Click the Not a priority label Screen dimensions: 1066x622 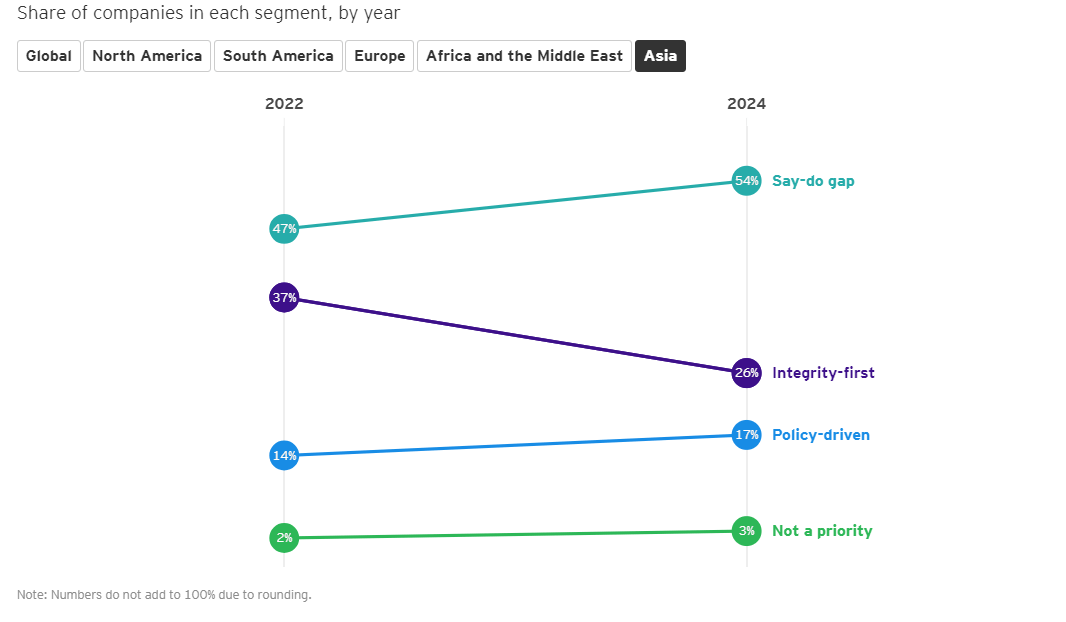[x=822, y=531]
